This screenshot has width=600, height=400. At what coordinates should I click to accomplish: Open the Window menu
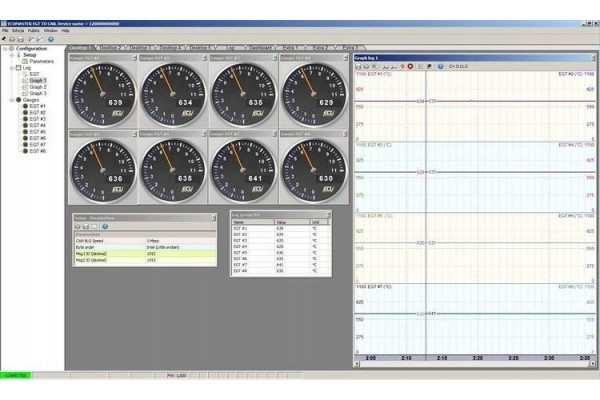tap(51, 31)
